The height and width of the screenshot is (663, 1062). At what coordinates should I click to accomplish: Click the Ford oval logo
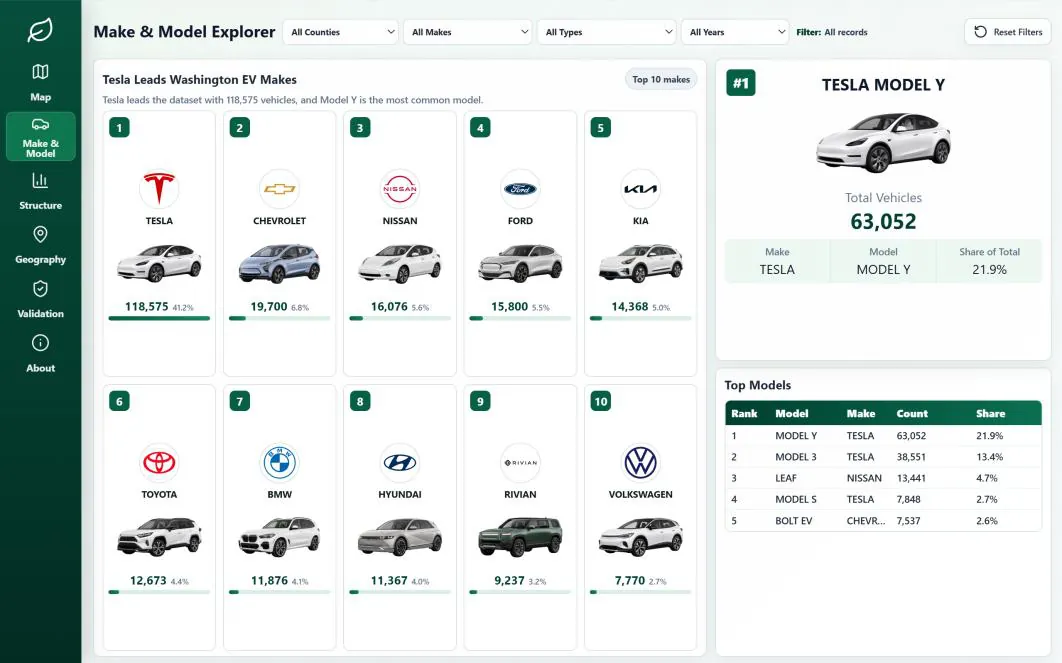[520, 188]
